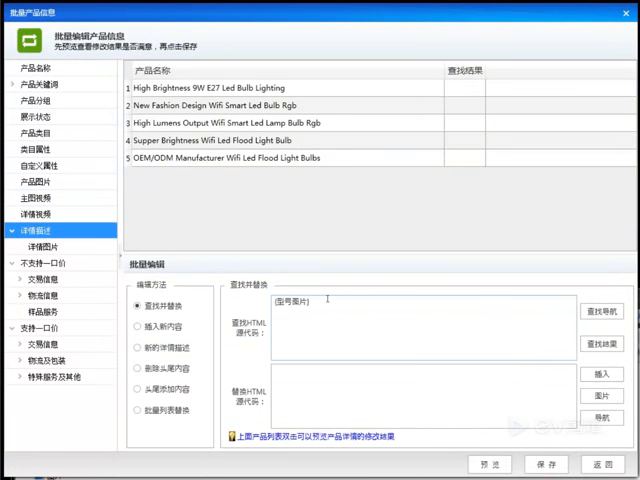Go to 类目属性 in sidebar
640x480 pixels.
36,149
